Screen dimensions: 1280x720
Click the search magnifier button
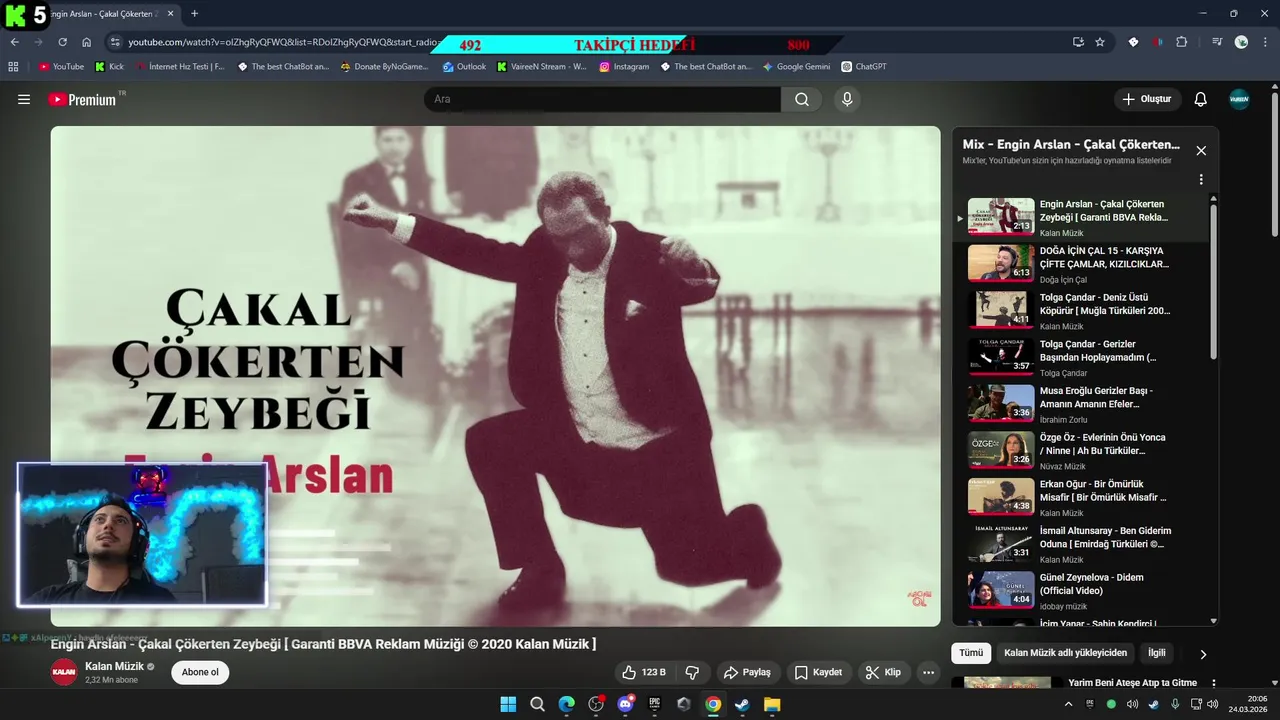(802, 99)
